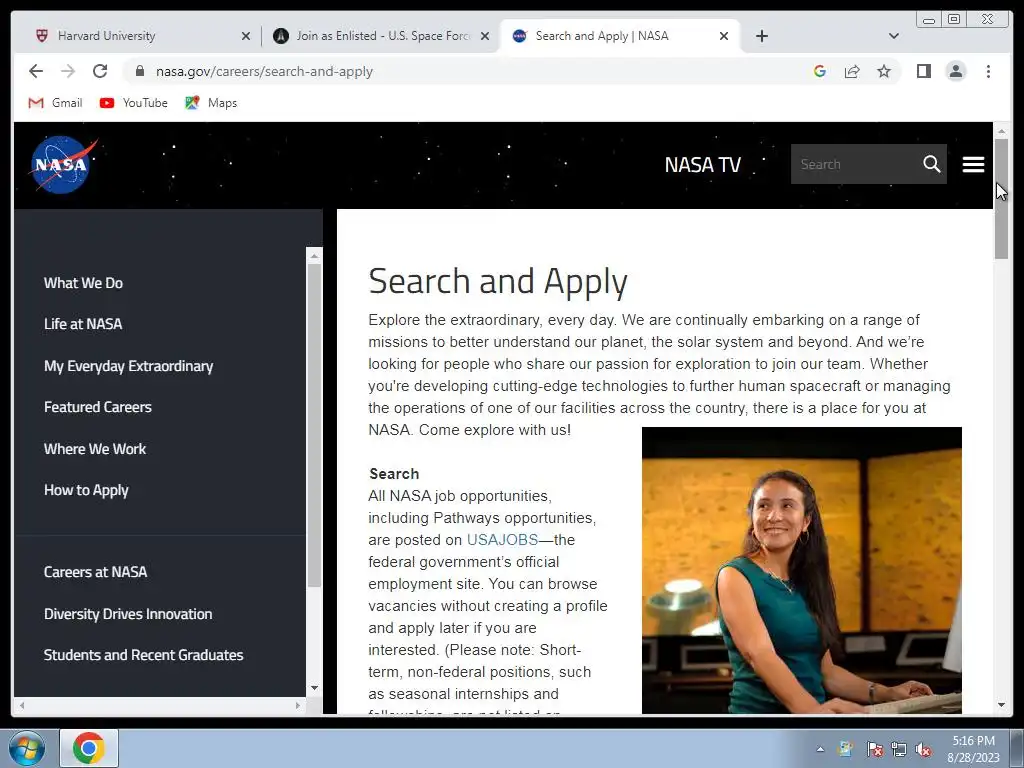Image resolution: width=1024 pixels, height=768 pixels.
Task: Open Where We Work in sidebar
Action: [x=95, y=449]
